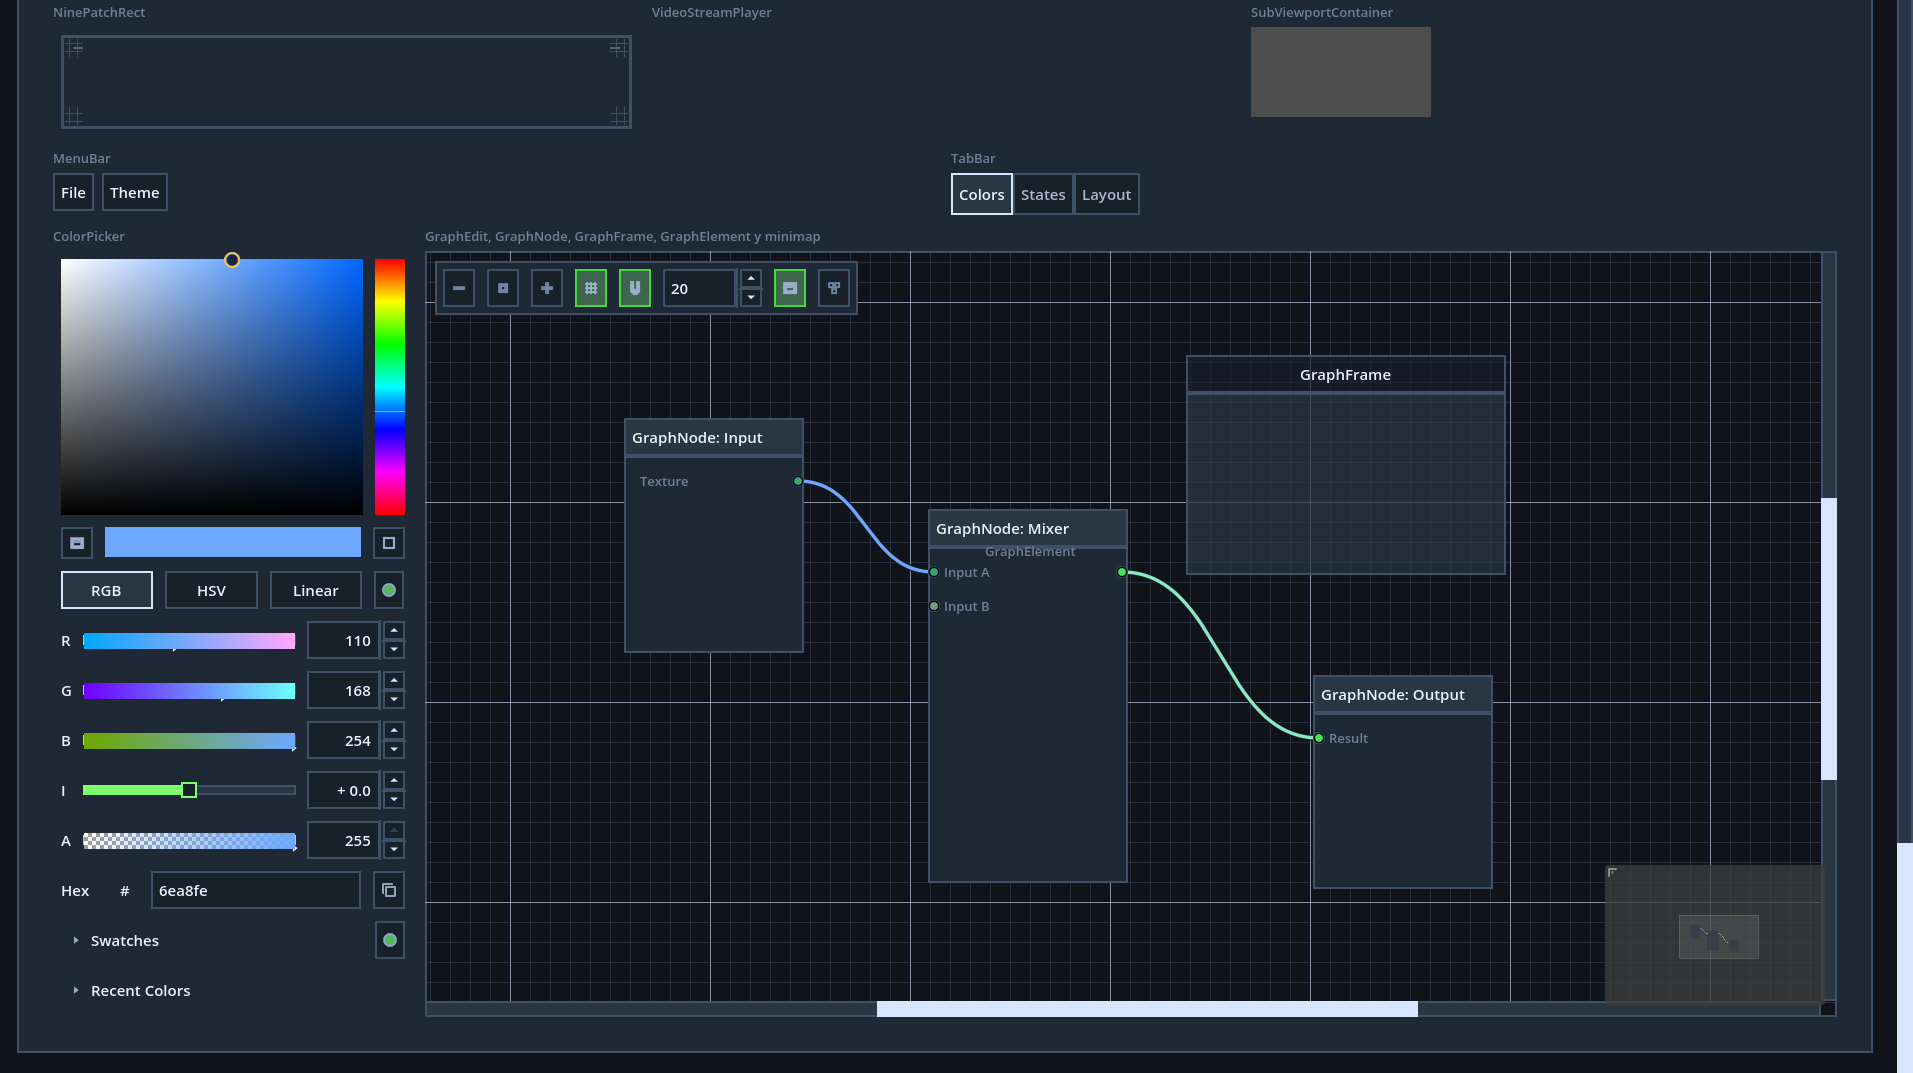The height and width of the screenshot is (1073, 1913).
Task: Select the Linear color mode
Action: point(315,590)
